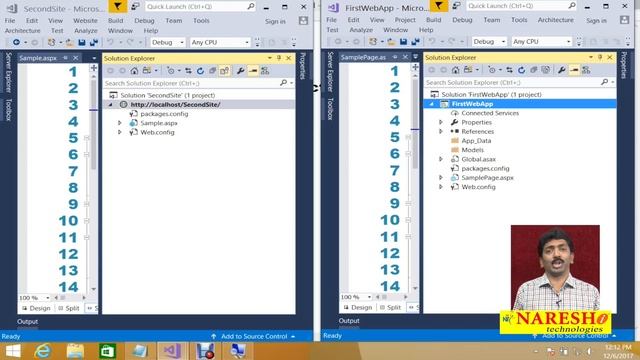640x360 pixels.
Task: Click Save All icon in SecondSite toolbar
Action: click(x=94, y=42)
